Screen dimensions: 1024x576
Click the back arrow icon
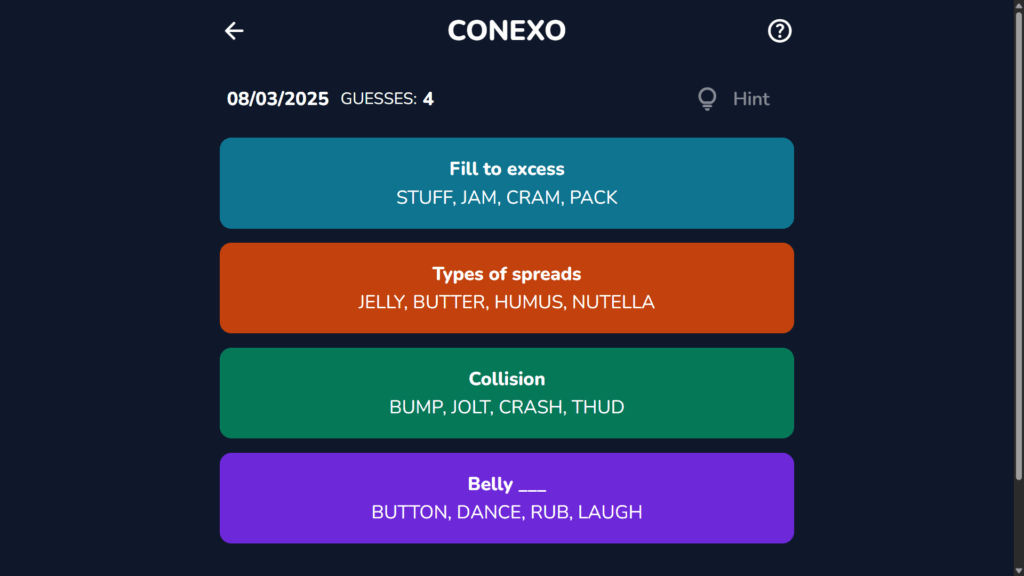tap(233, 31)
